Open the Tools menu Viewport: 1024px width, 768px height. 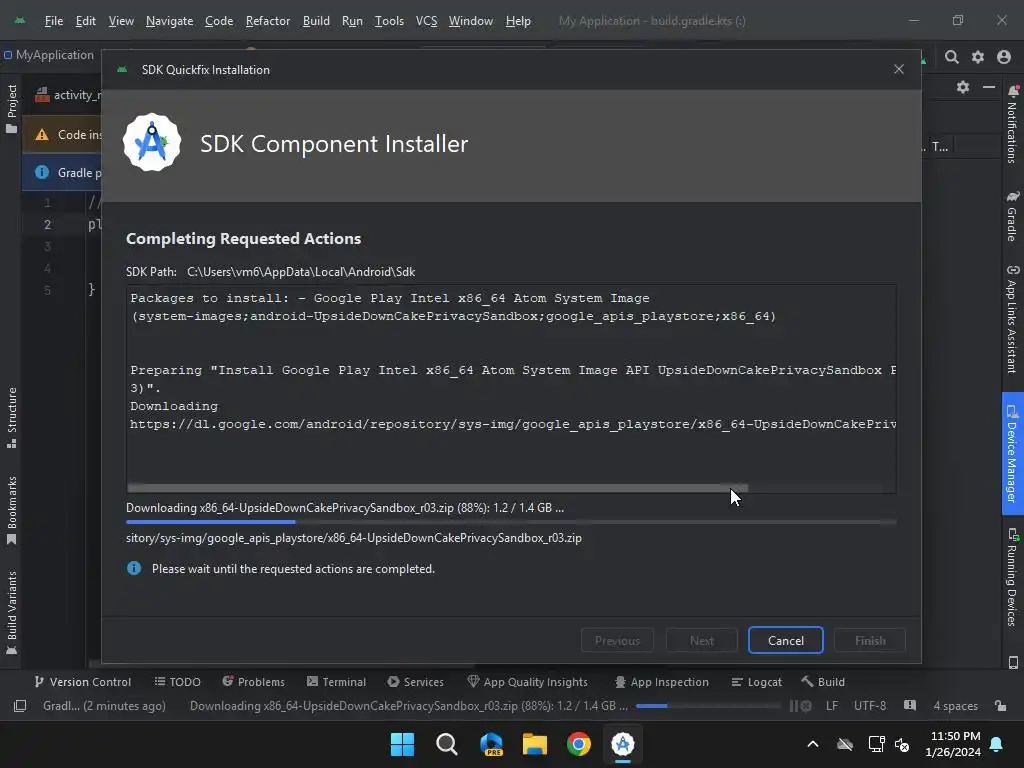point(389,21)
